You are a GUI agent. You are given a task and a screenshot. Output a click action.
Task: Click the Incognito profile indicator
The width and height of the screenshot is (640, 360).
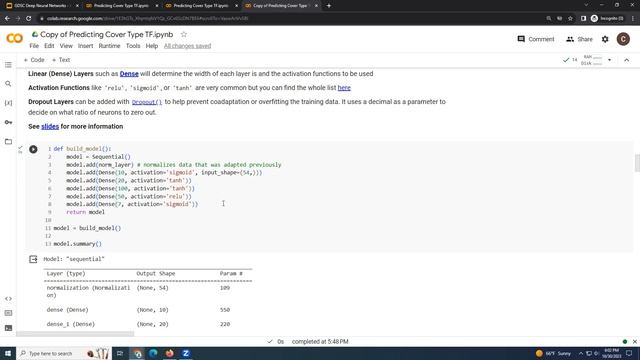click(607, 18)
